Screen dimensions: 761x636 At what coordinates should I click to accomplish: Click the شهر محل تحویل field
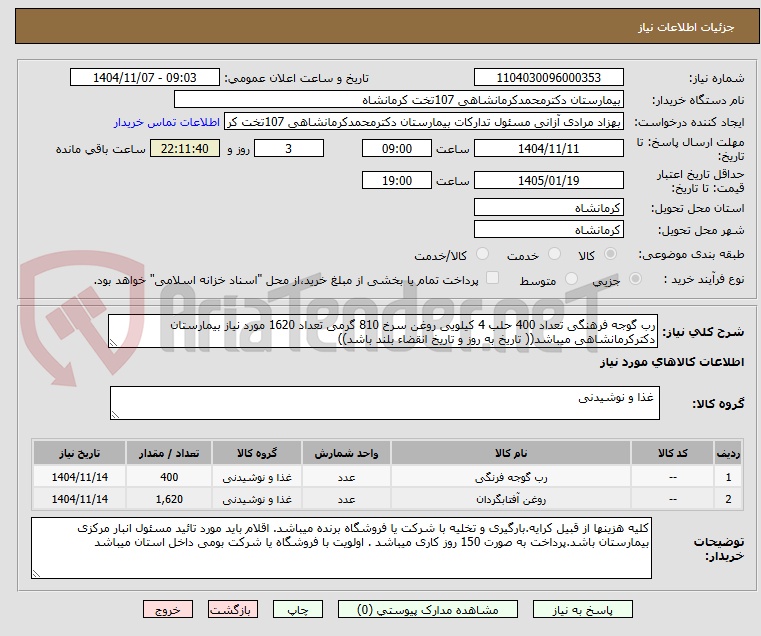pyautogui.click(x=548, y=230)
